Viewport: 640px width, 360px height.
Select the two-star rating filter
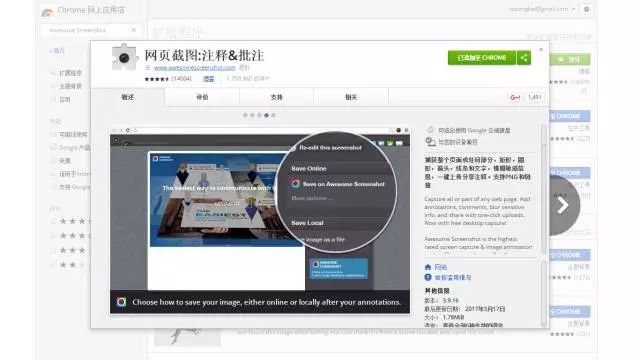point(53,265)
